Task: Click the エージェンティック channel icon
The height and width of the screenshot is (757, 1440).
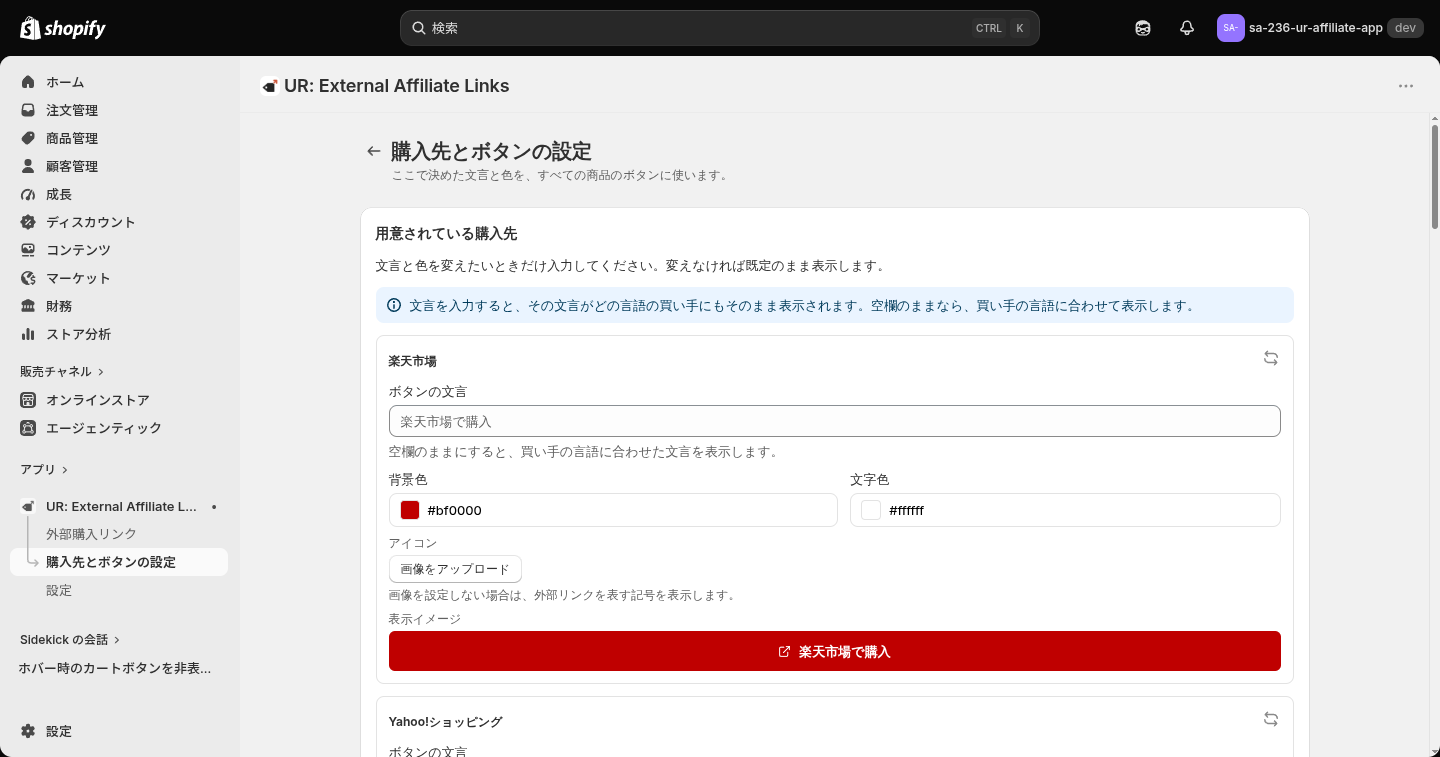Action: [28, 428]
